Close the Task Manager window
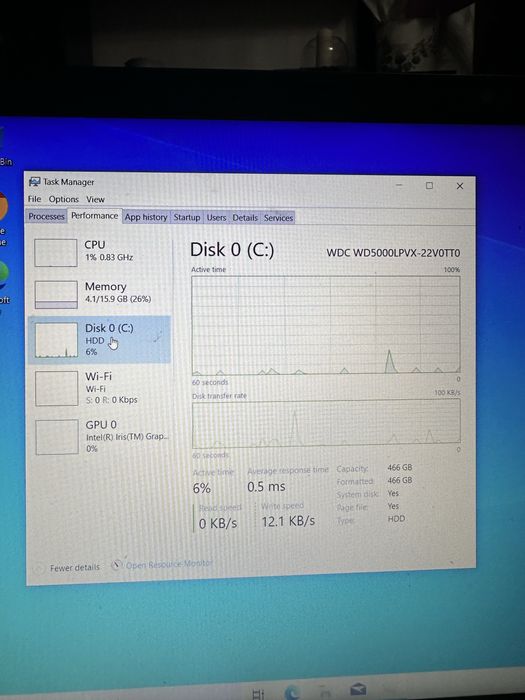This screenshot has width=525, height=700. coord(460,186)
